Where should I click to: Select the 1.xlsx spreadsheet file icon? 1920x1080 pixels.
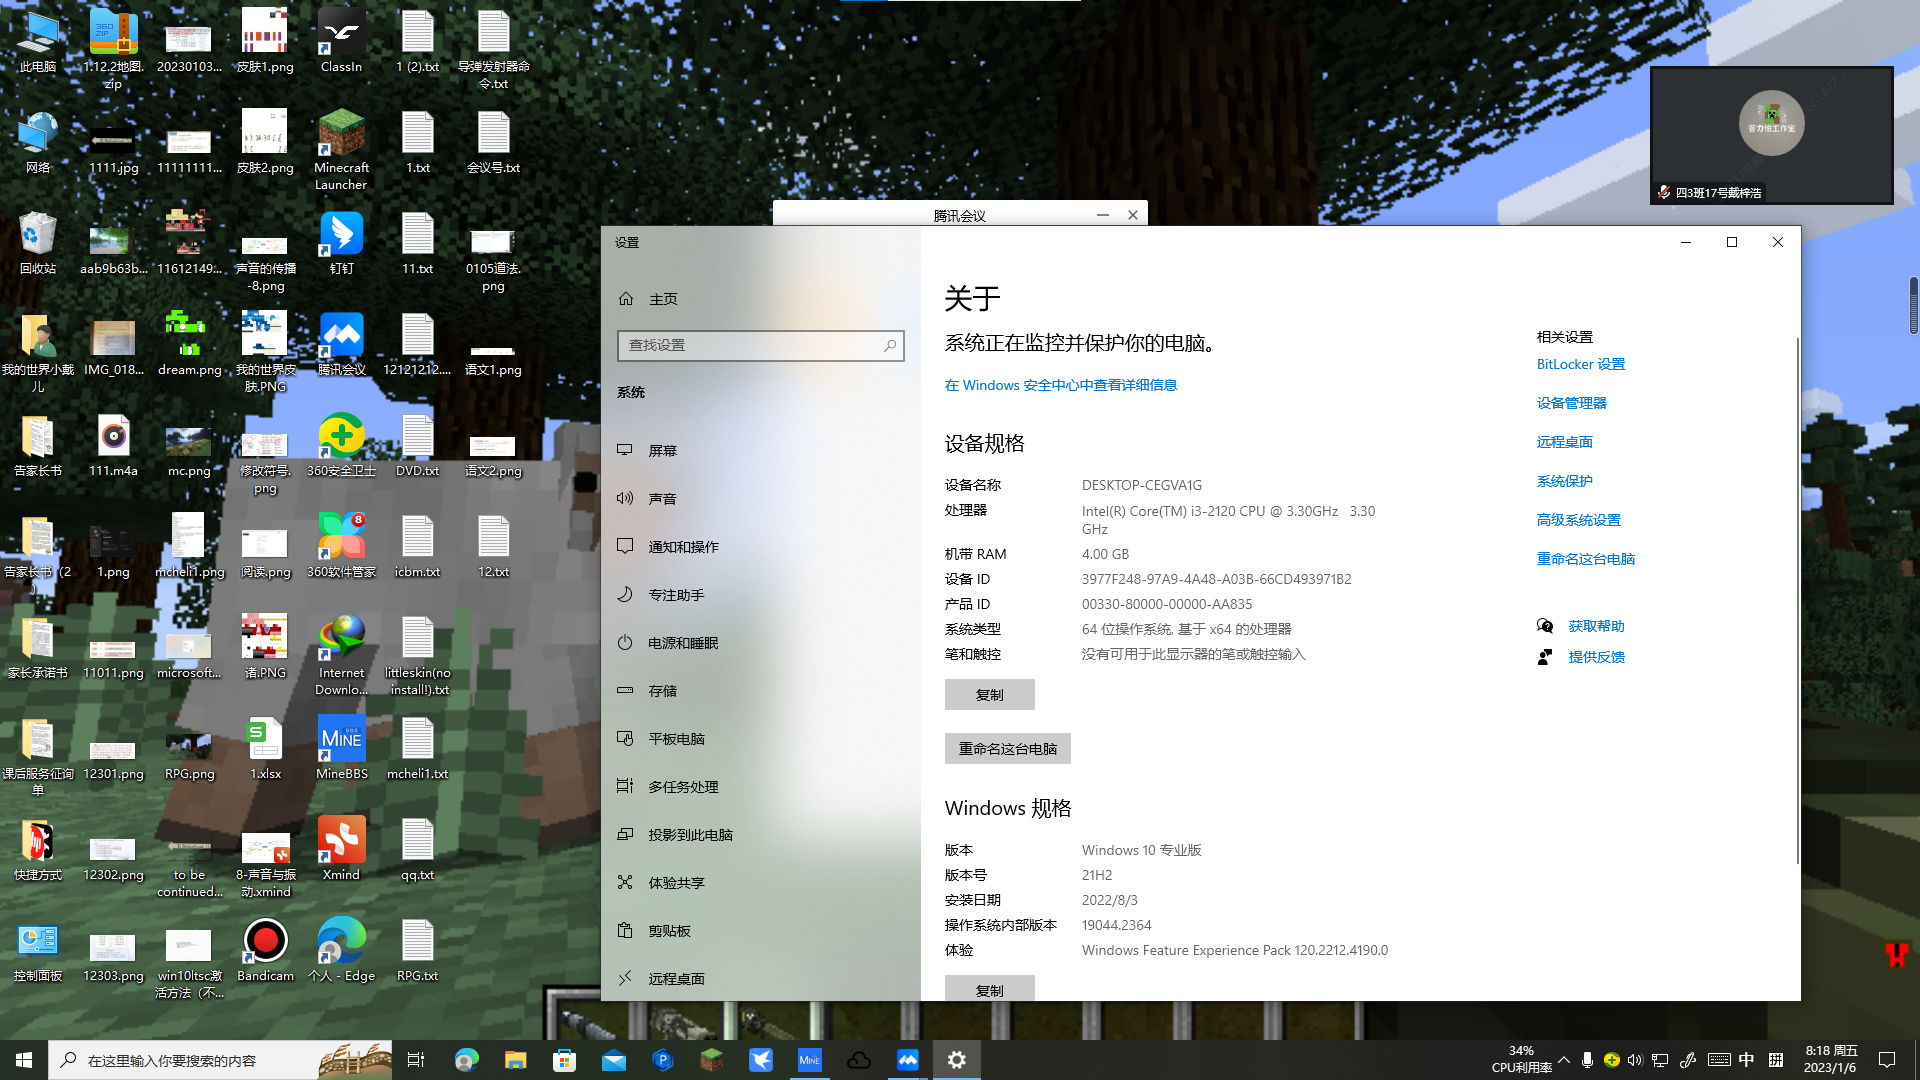click(x=265, y=749)
